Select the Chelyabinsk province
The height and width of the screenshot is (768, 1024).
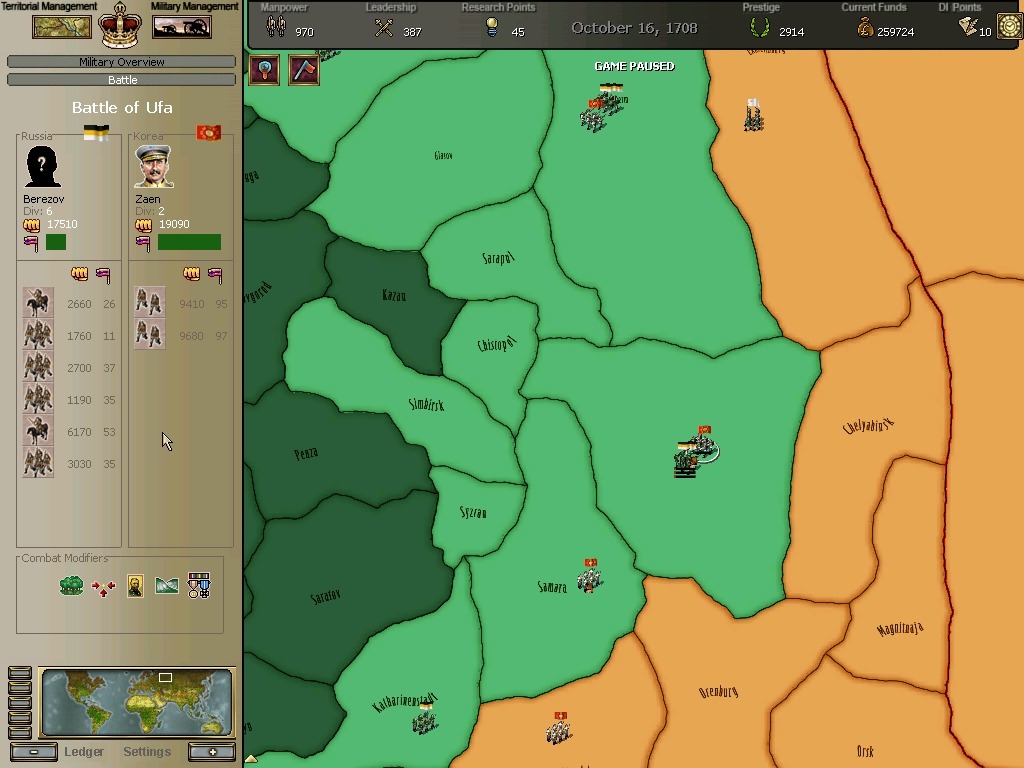pos(868,426)
